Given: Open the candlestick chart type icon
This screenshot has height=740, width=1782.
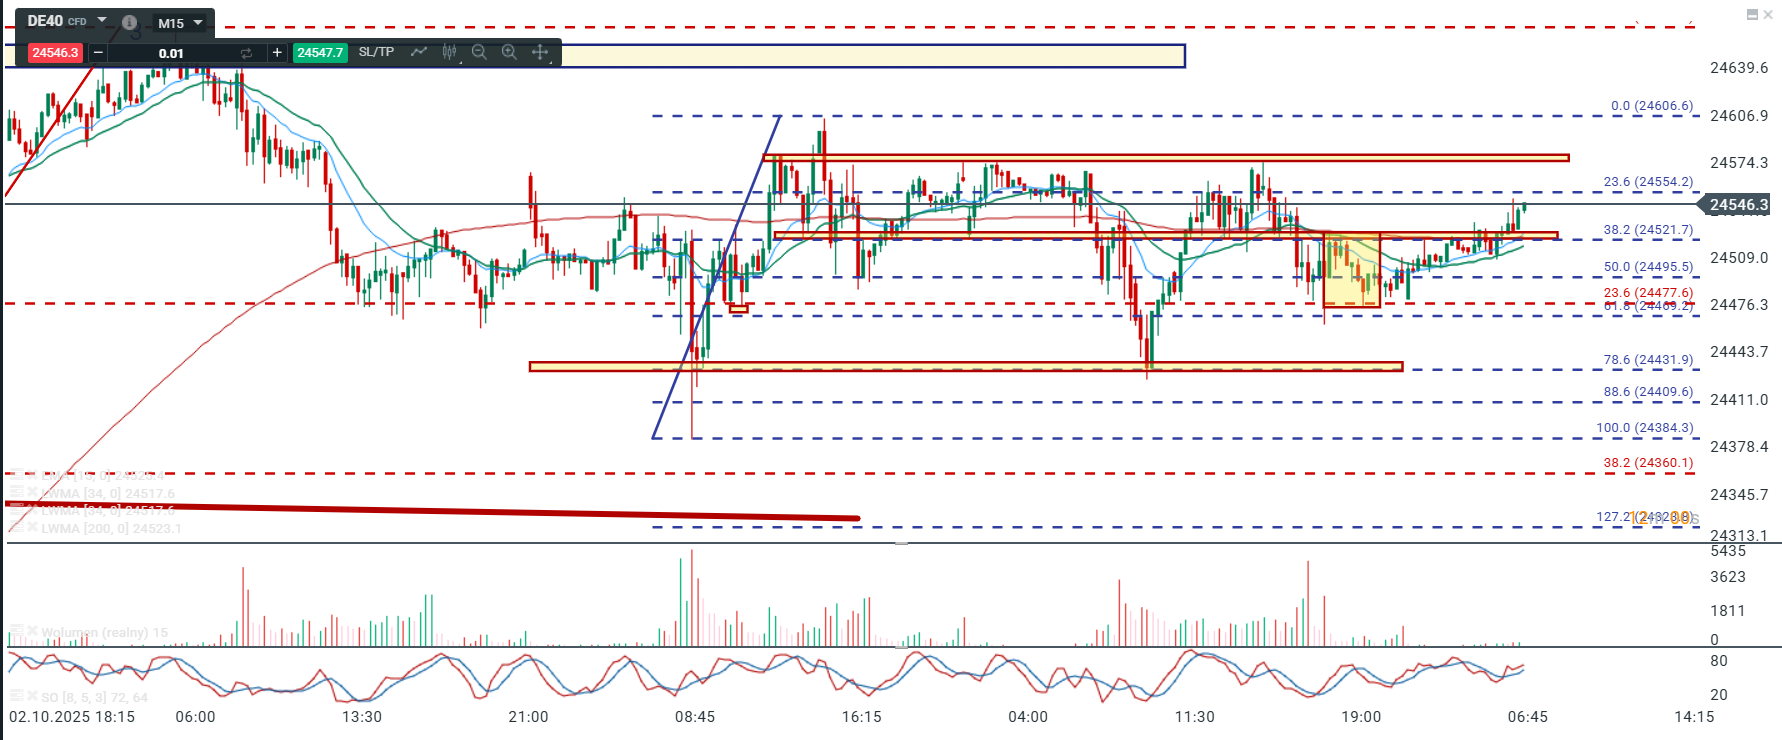Looking at the screenshot, I should point(449,52).
